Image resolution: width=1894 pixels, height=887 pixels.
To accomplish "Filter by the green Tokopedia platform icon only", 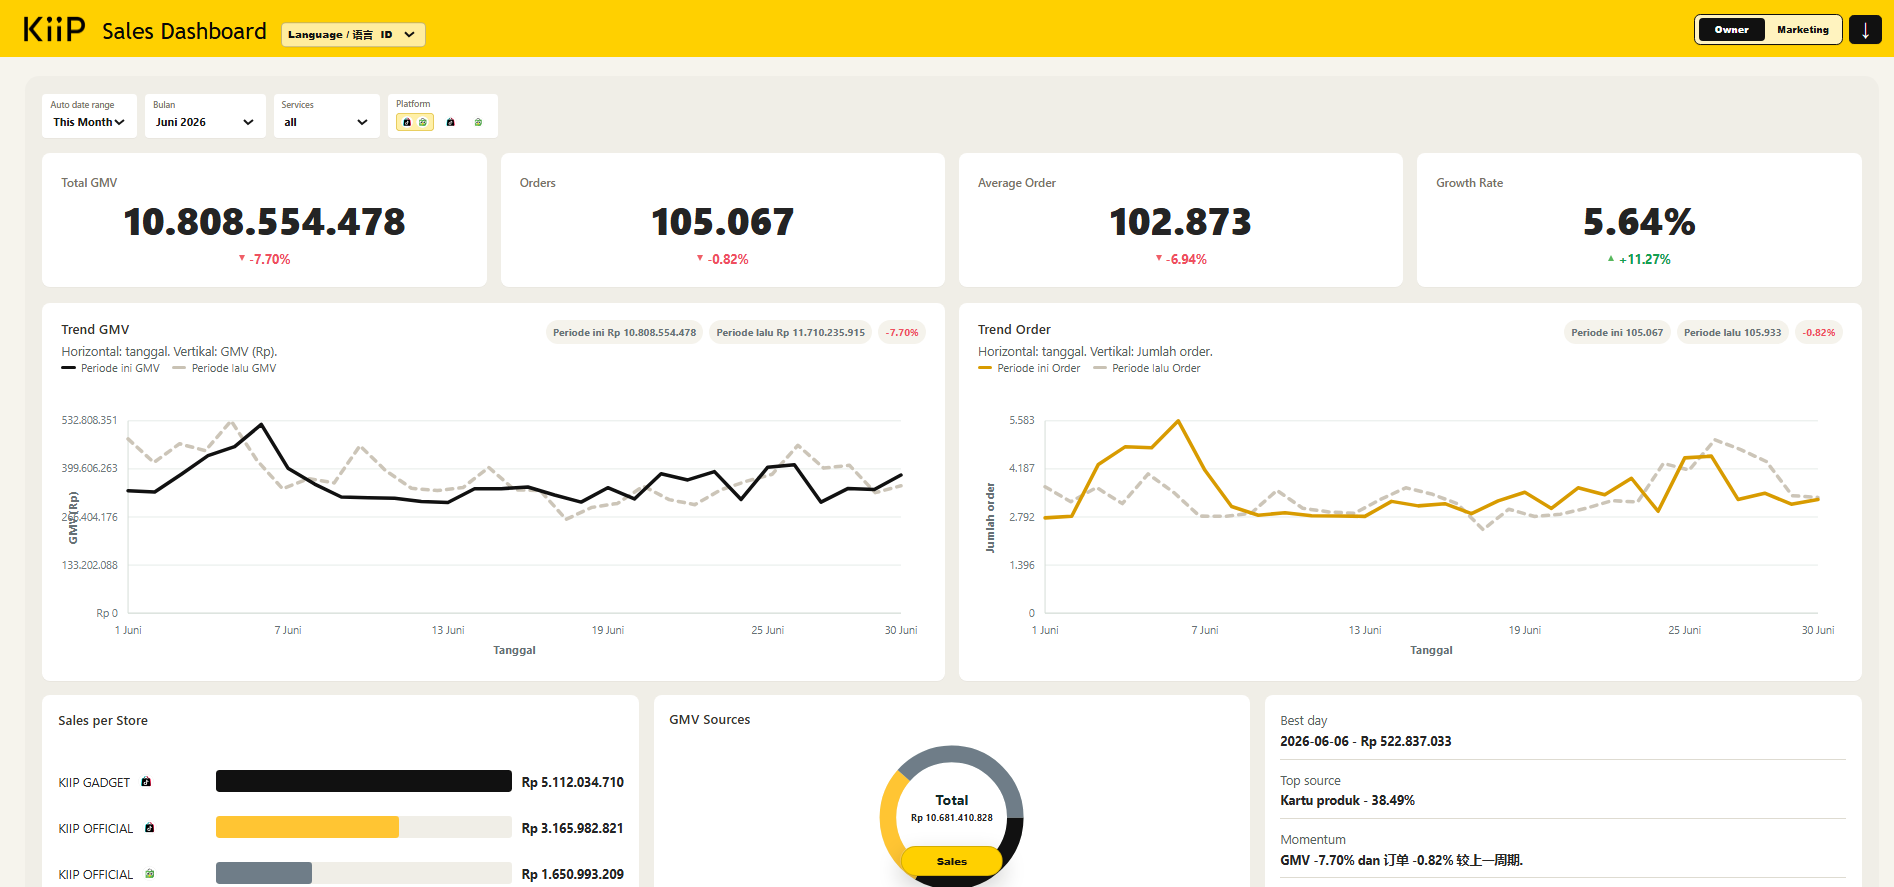I will pos(478,122).
